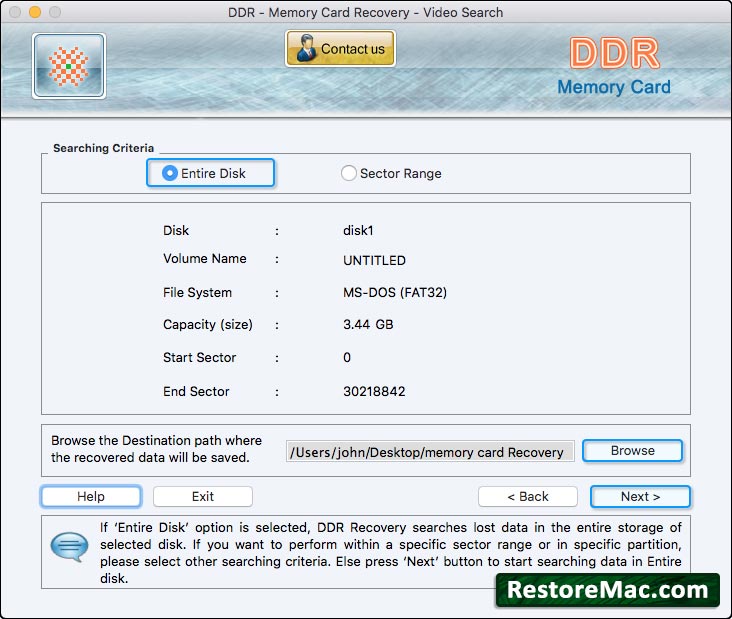The width and height of the screenshot is (732, 619).
Task: Go back with the < Back button
Action: (x=528, y=496)
